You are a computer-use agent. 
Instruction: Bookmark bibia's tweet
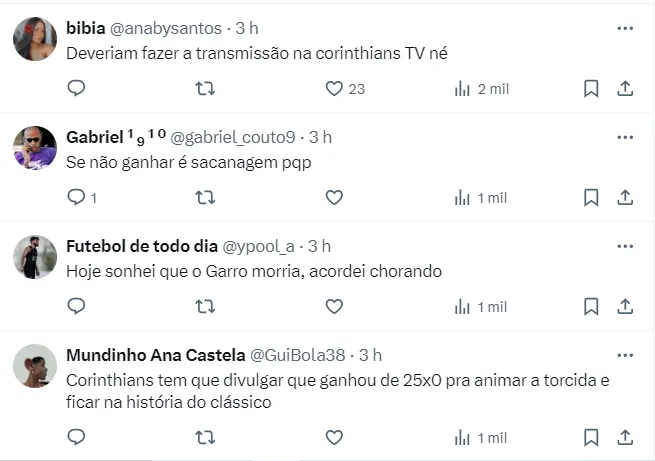(591, 89)
